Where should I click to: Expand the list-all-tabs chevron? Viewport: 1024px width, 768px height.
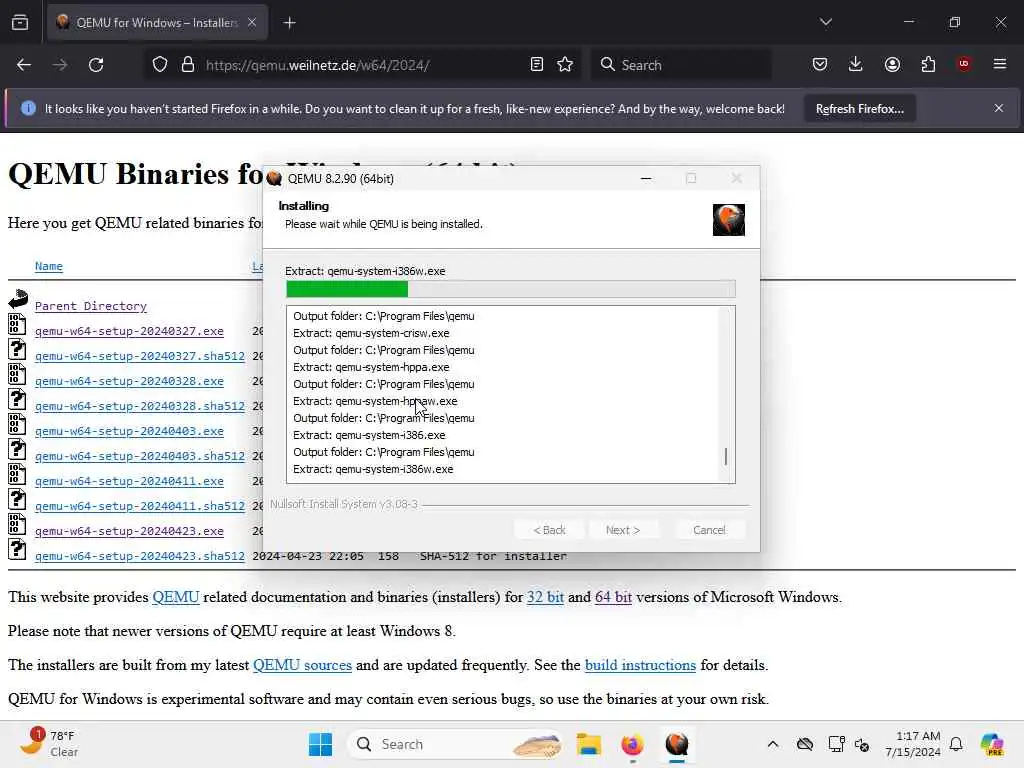[x=825, y=22]
